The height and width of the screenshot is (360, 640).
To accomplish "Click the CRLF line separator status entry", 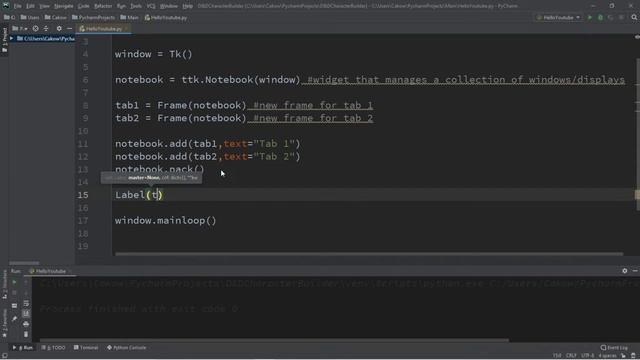I will [x=571, y=356].
